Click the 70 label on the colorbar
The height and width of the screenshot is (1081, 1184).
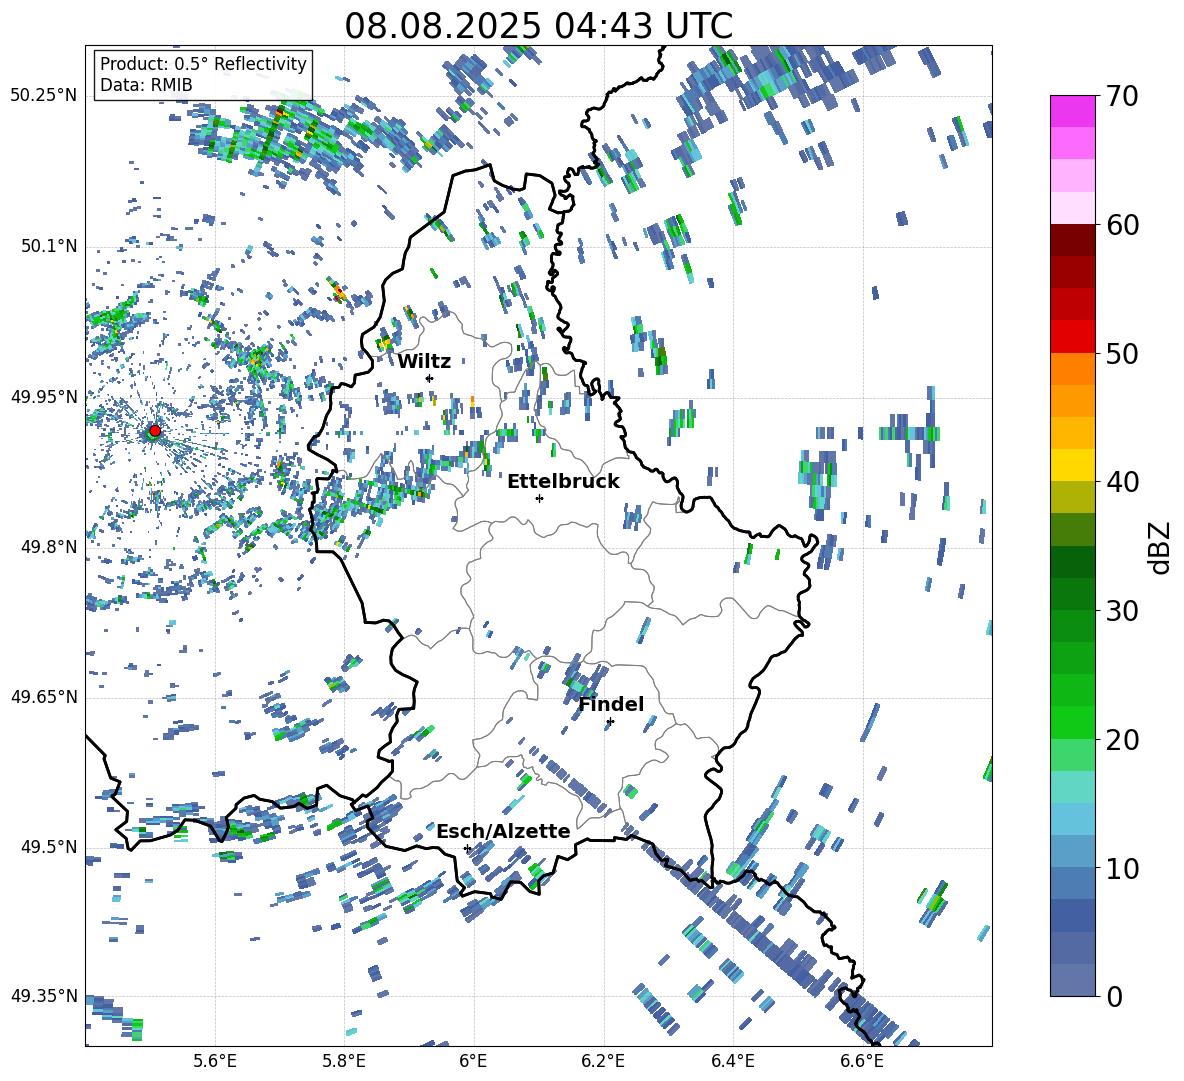pyautogui.click(x=1121, y=96)
